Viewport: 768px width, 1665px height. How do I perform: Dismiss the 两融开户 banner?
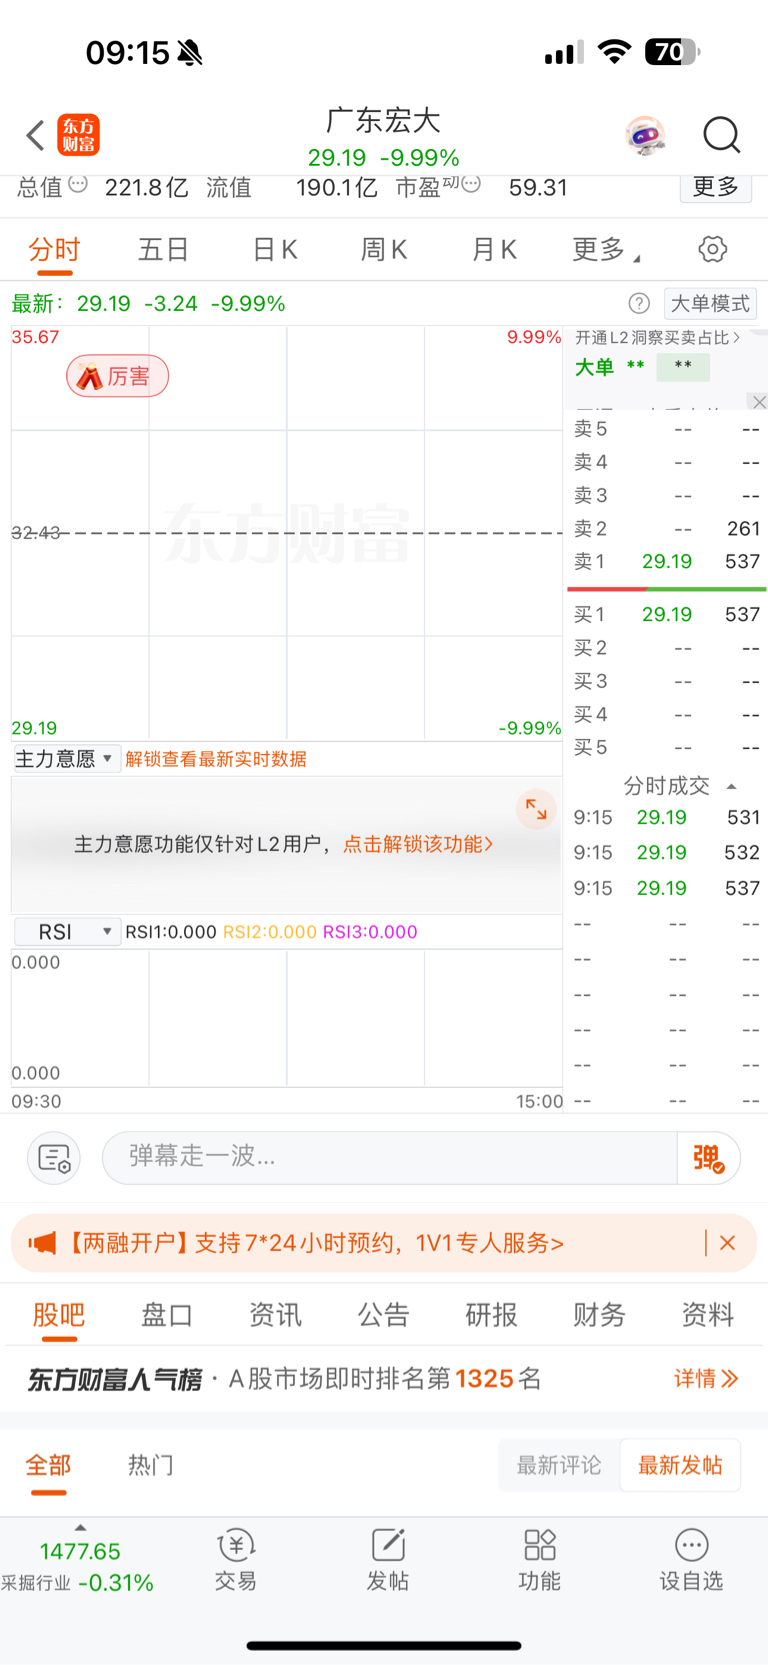[x=728, y=1243]
